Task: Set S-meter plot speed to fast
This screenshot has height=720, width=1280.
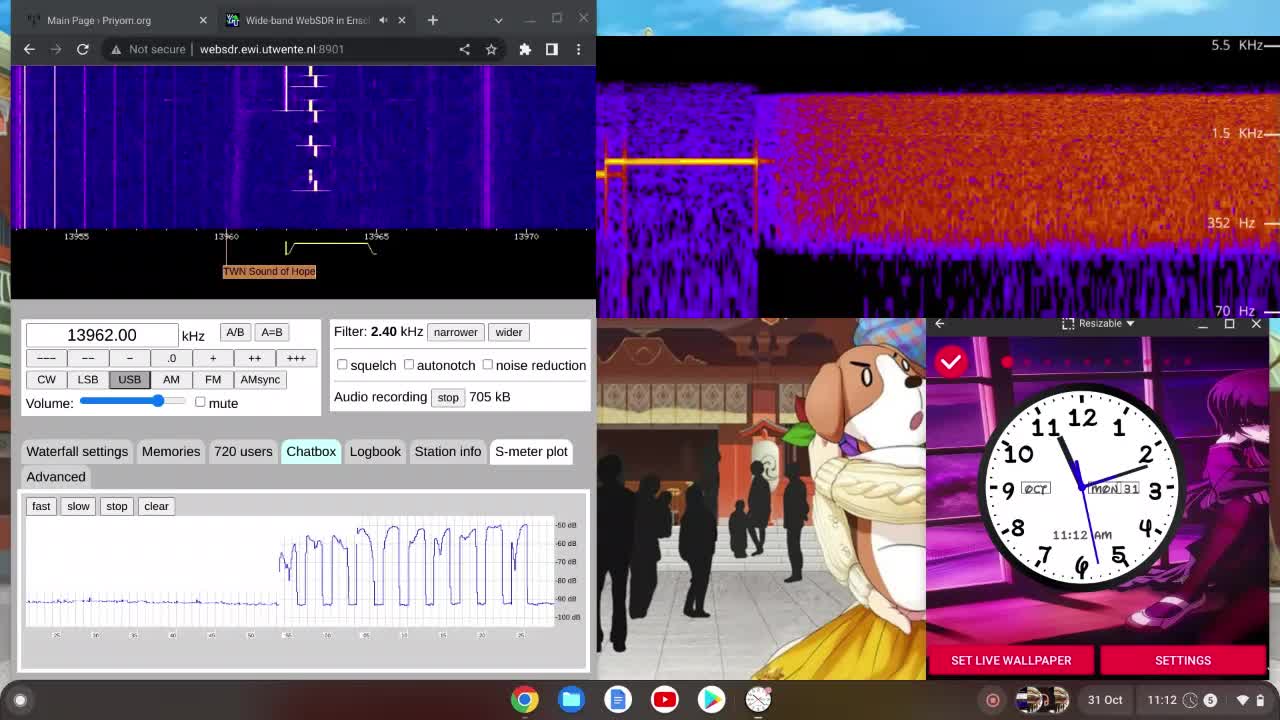Action: coord(41,506)
